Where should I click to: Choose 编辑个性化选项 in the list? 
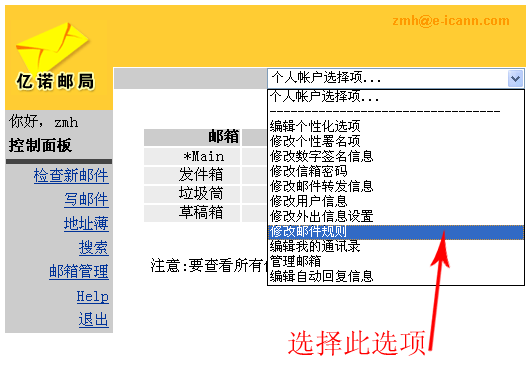(395, 126)
